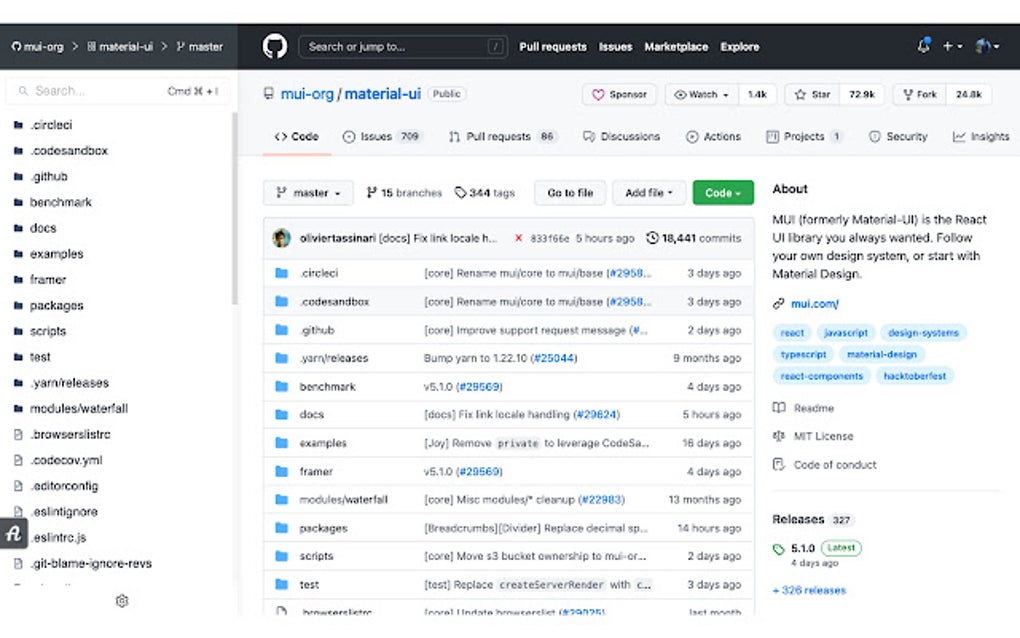Click the settings gear at sidebar bottom
This screenshot has height=638, width=1020.
(122, 601)
